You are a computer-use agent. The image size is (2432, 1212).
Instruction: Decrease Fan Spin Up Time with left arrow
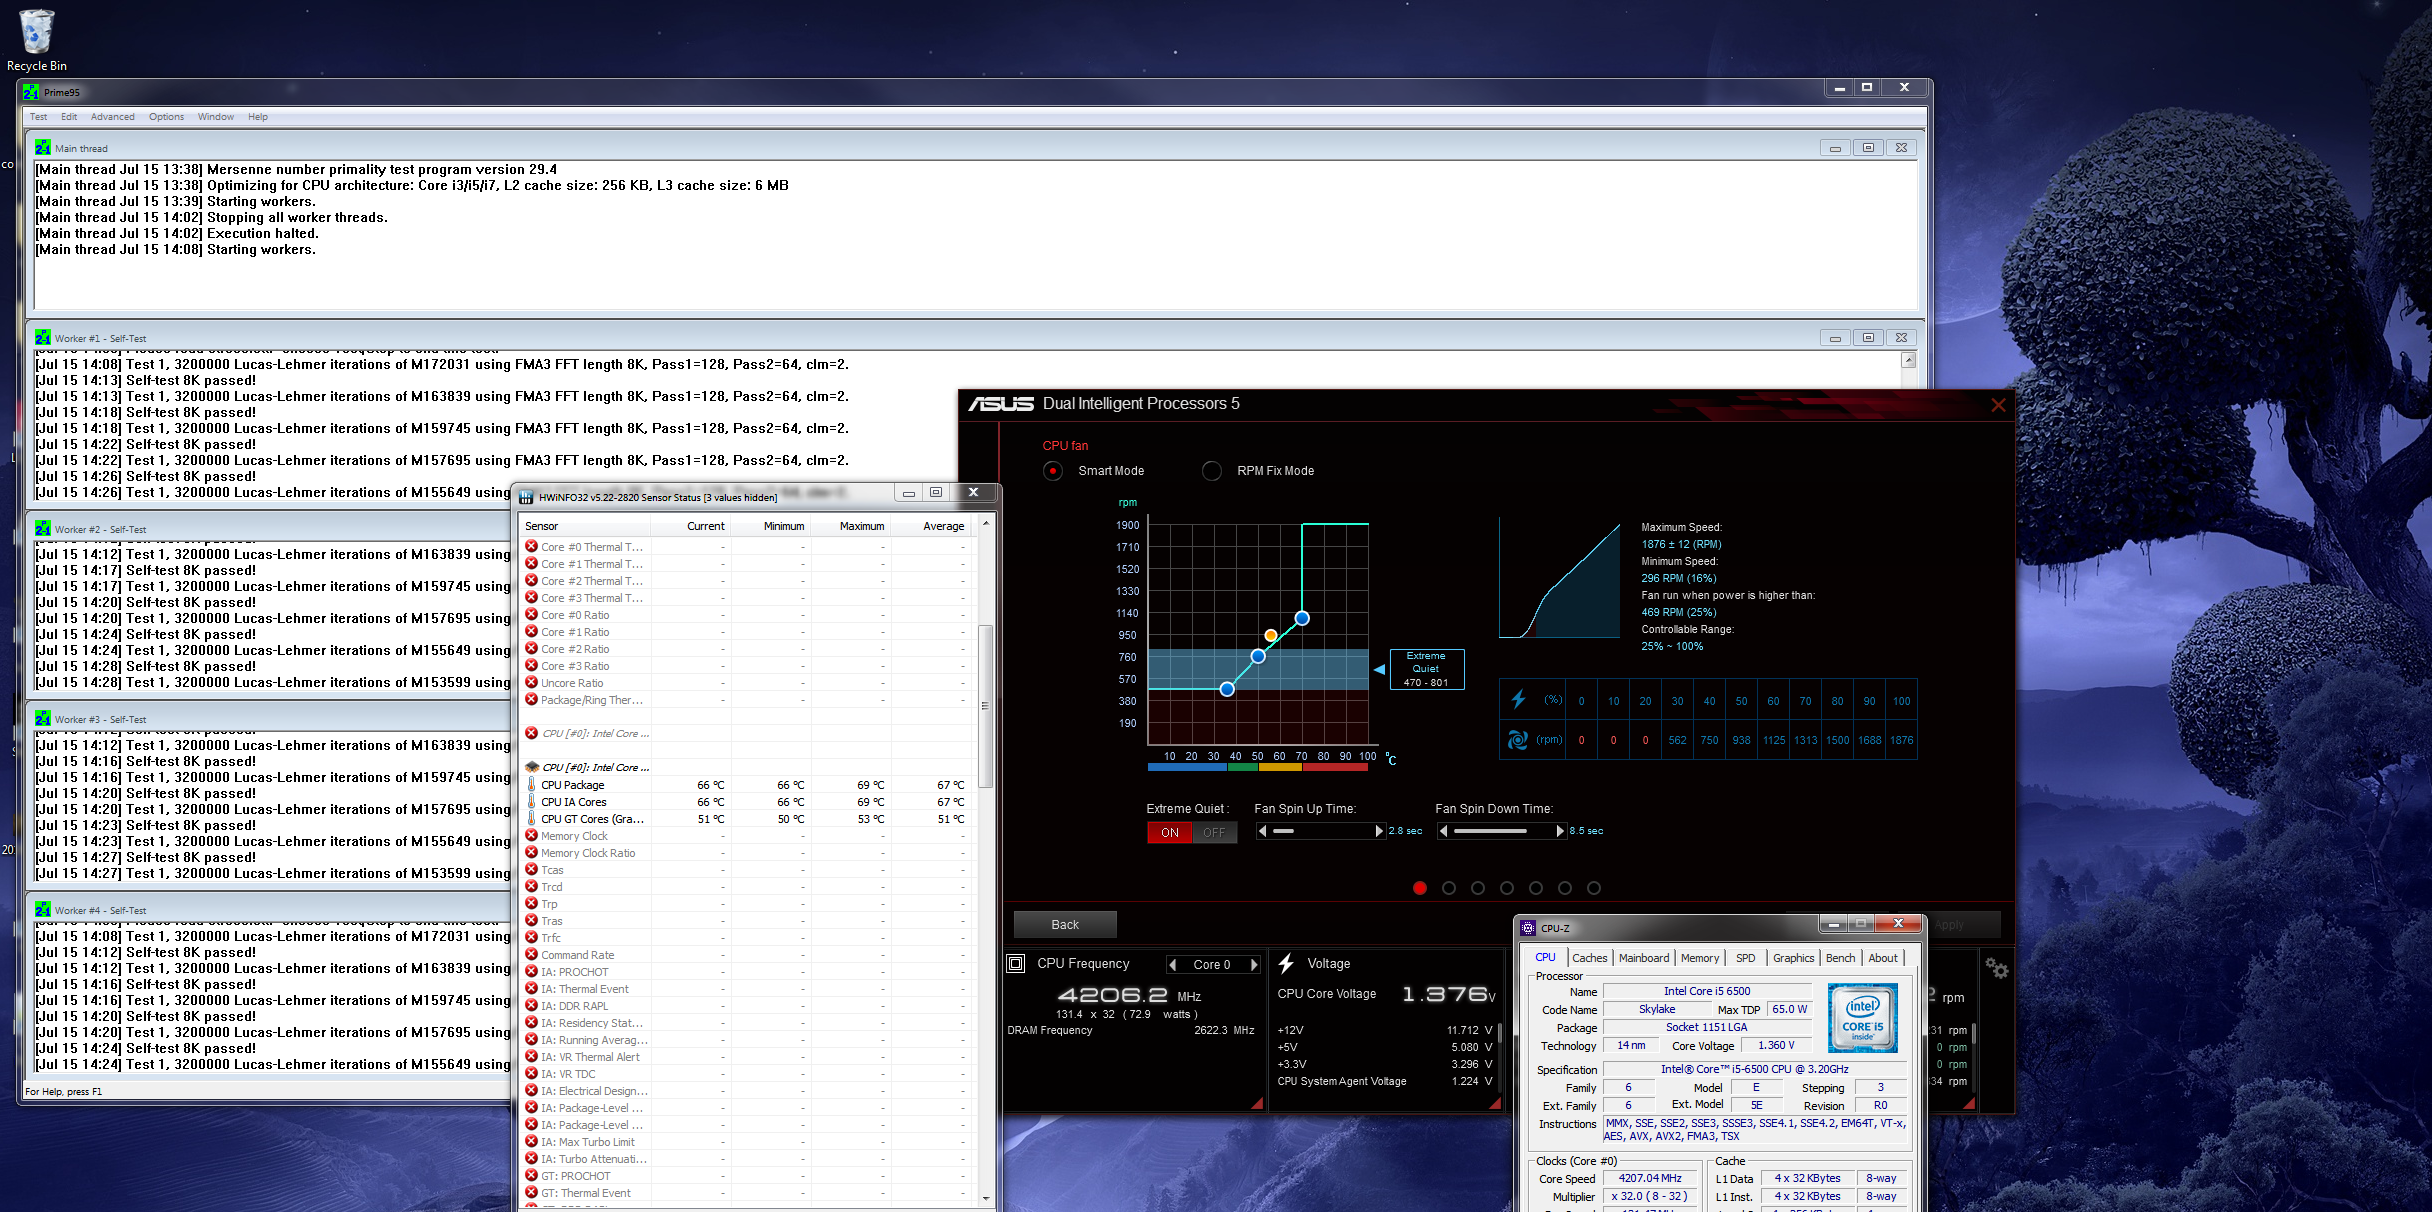click(x=1263, y=830)
